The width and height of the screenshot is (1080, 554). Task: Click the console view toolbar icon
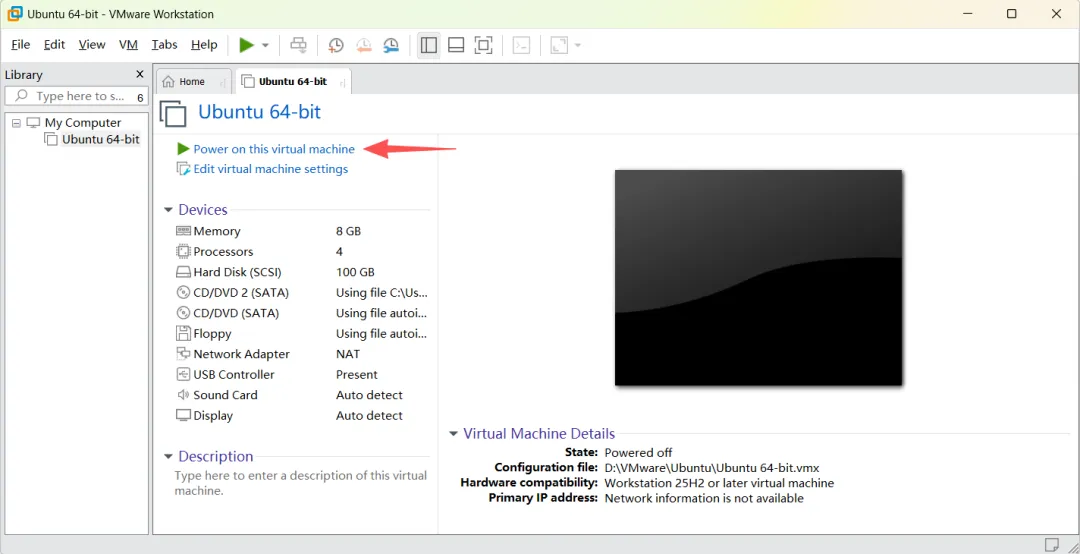coord(522,45)
